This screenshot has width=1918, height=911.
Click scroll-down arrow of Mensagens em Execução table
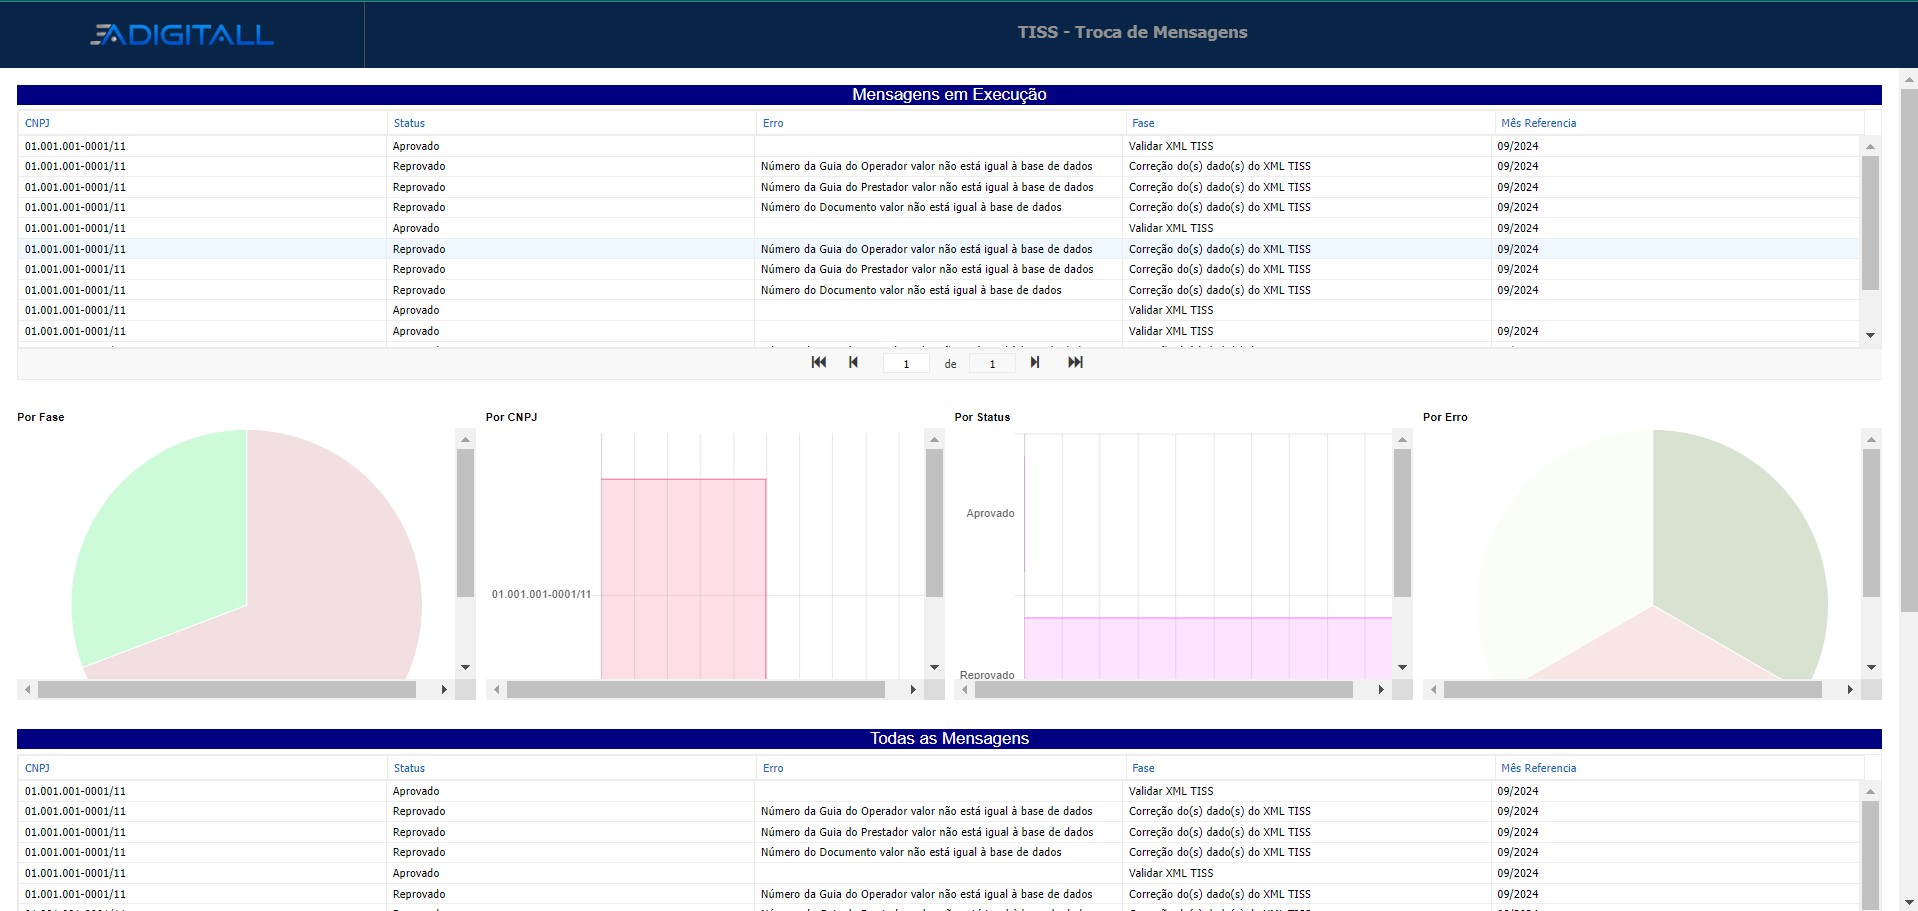(1870, 335)
